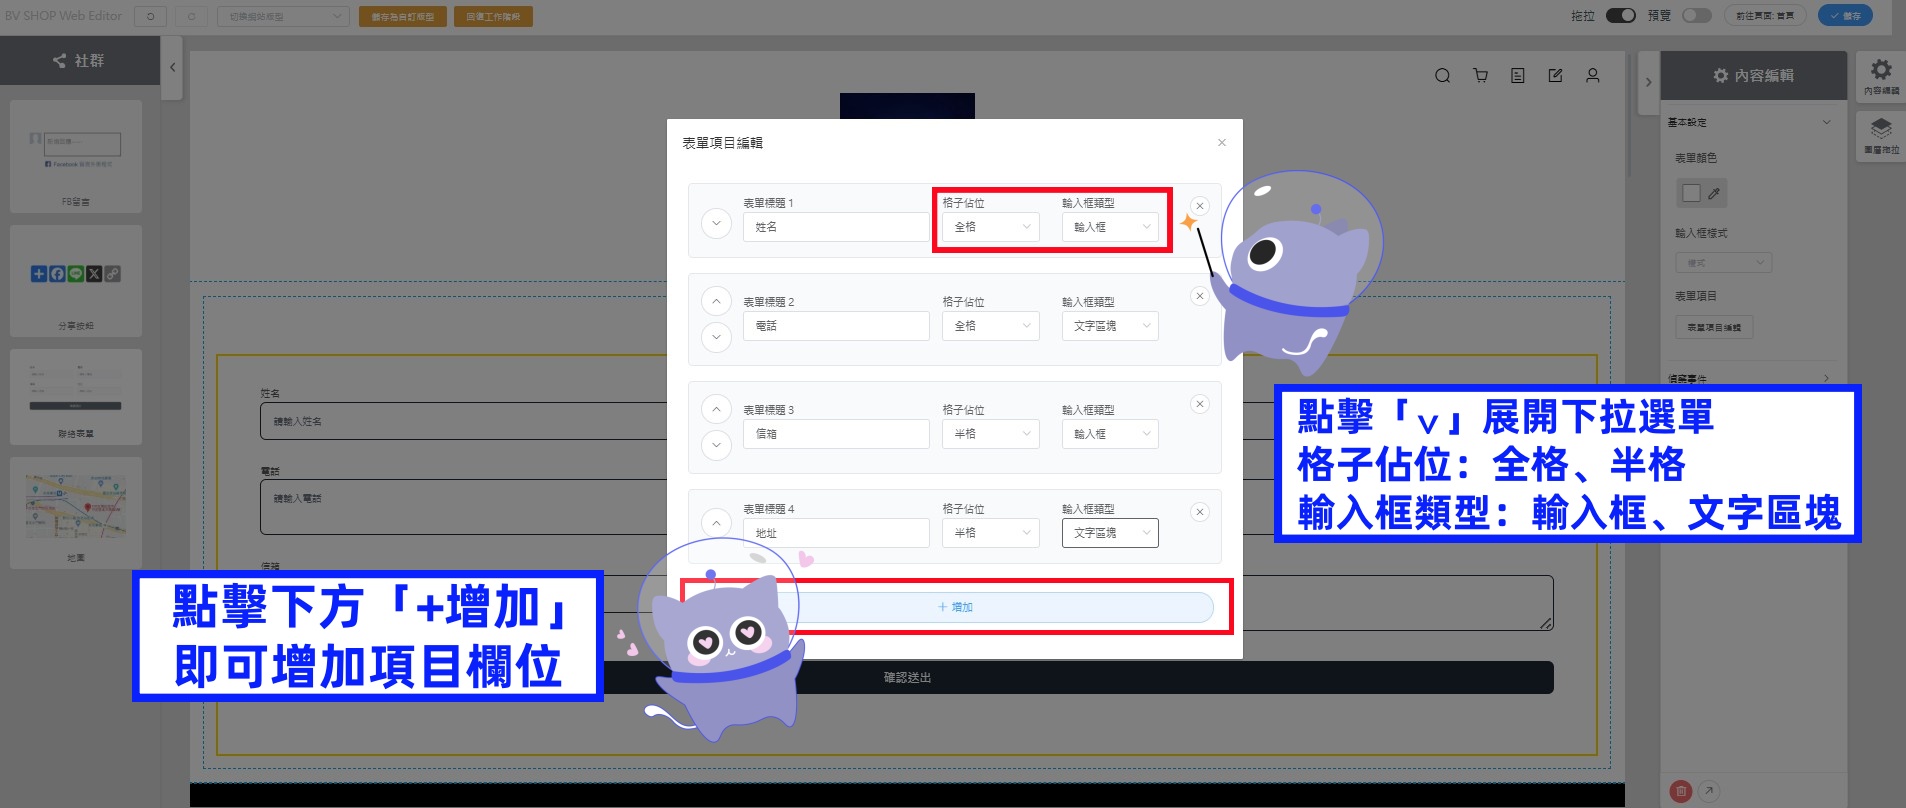Click the eyedropper icon under 表單顏色
Screen dimensions: 1906x808
(1714, 193)
